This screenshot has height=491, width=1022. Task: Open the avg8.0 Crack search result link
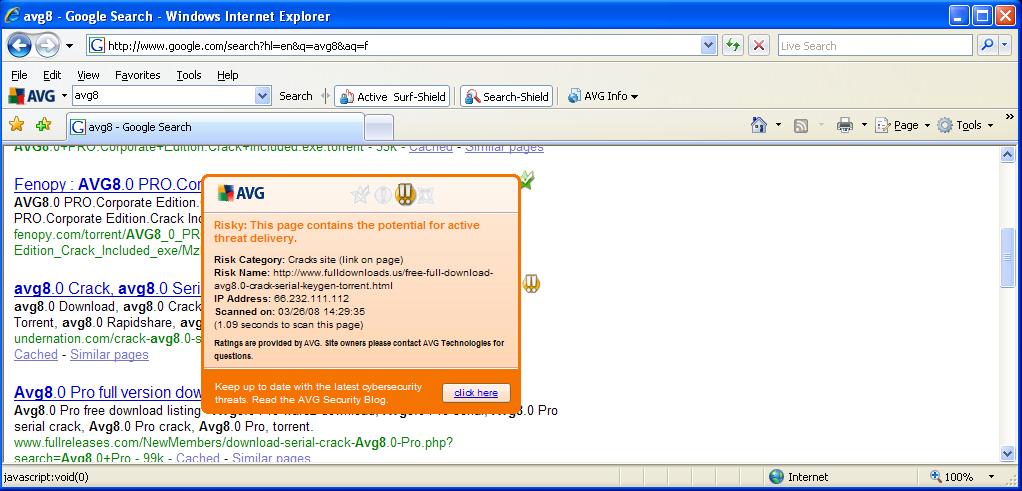pos(108,289)
